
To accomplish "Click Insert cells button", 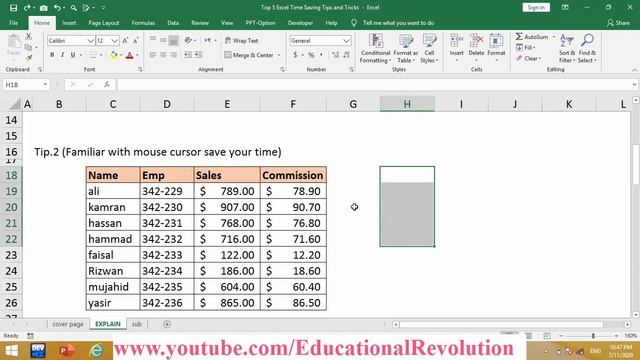I will [456, 47].
